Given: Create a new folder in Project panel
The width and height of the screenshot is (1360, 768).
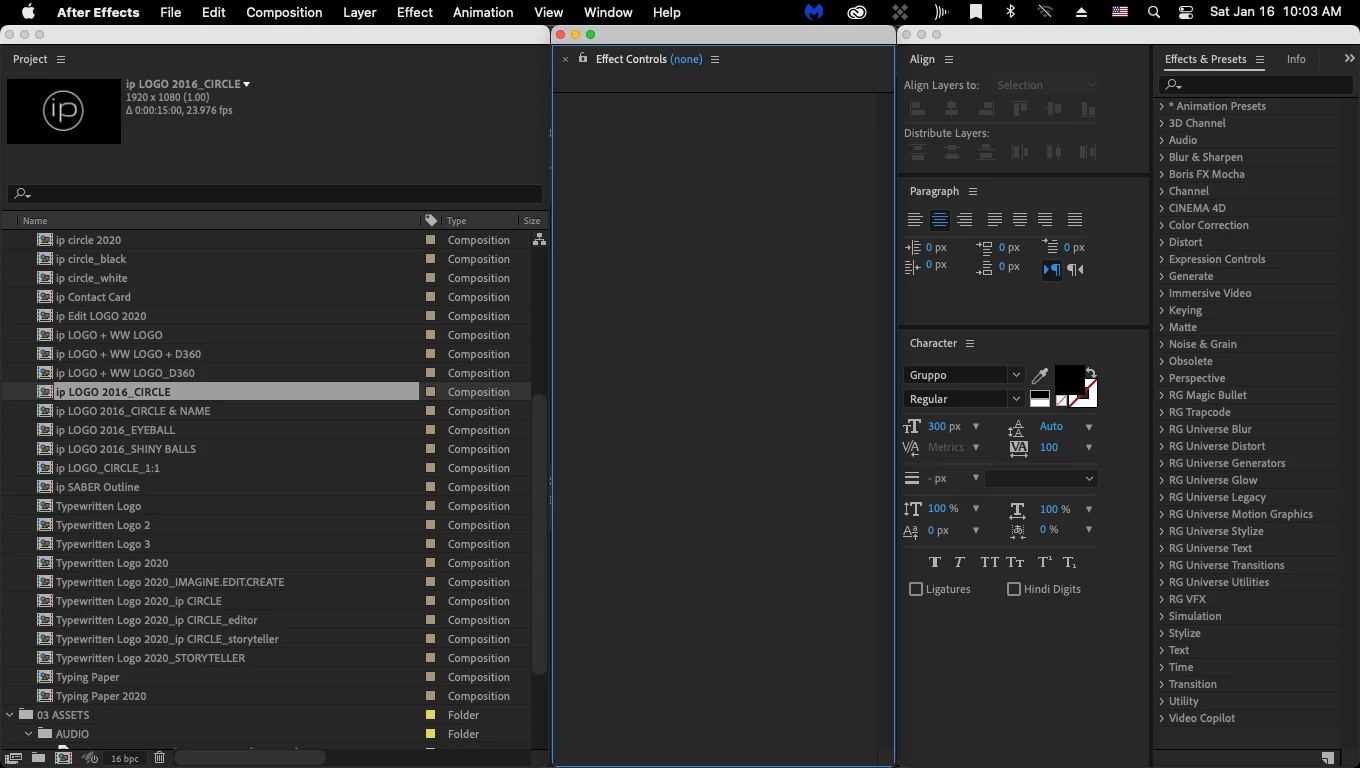Looking at the screenshot, I should tap(38, 758).
